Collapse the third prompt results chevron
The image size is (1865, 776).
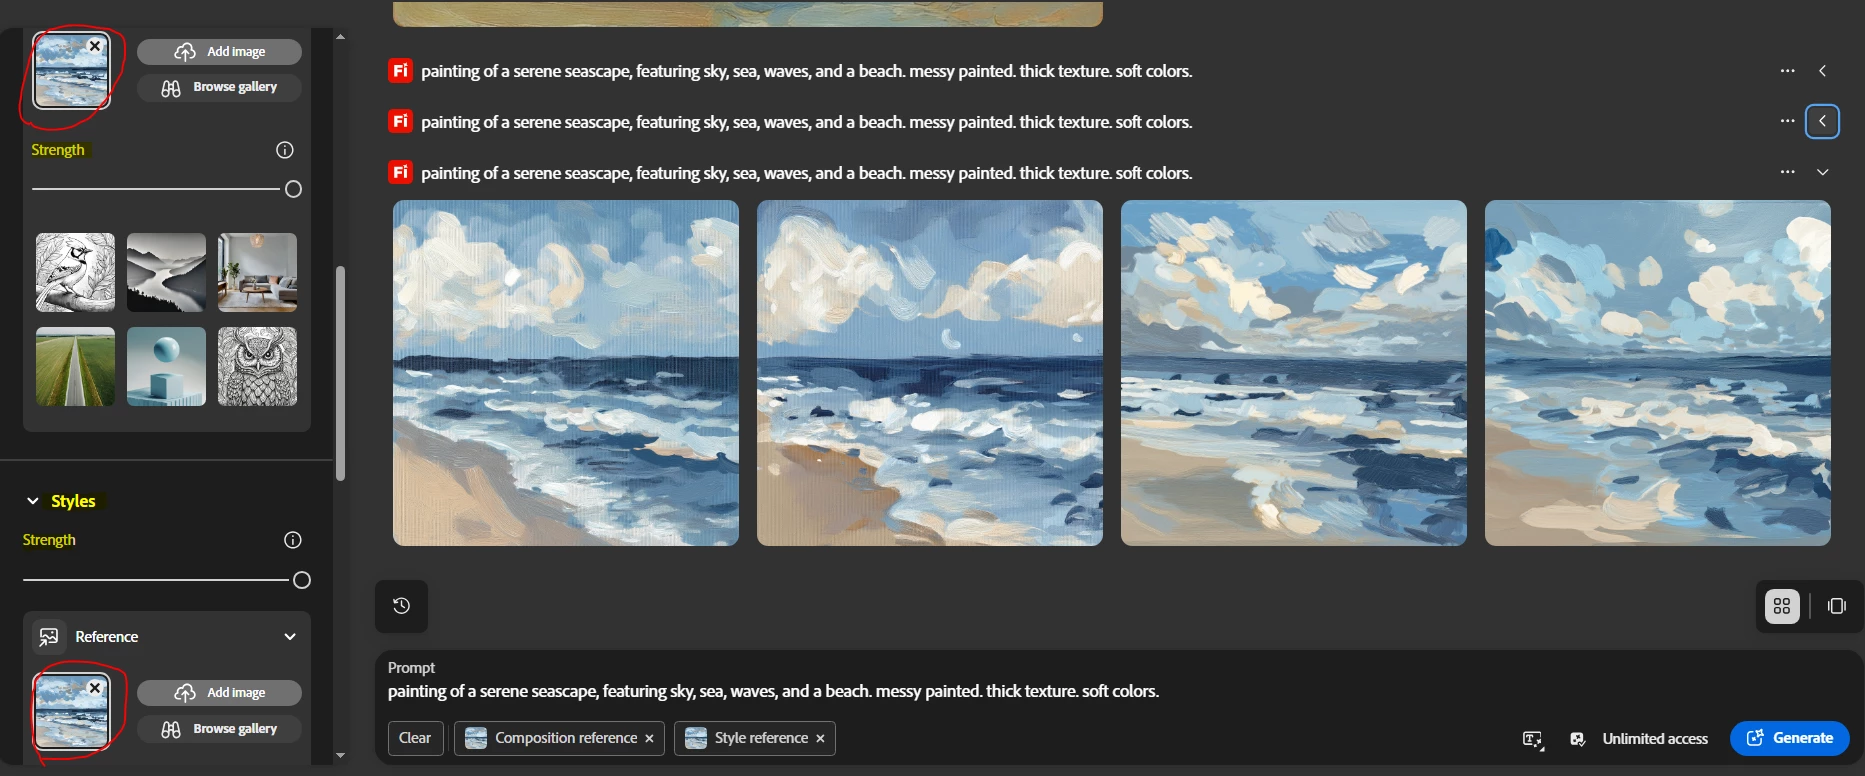click(1822, 172)
